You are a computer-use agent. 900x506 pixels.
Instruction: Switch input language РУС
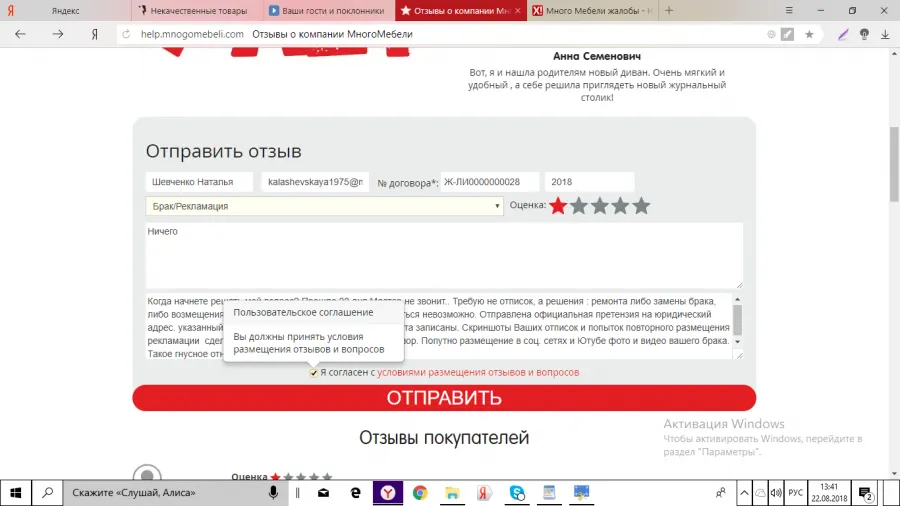796,493
